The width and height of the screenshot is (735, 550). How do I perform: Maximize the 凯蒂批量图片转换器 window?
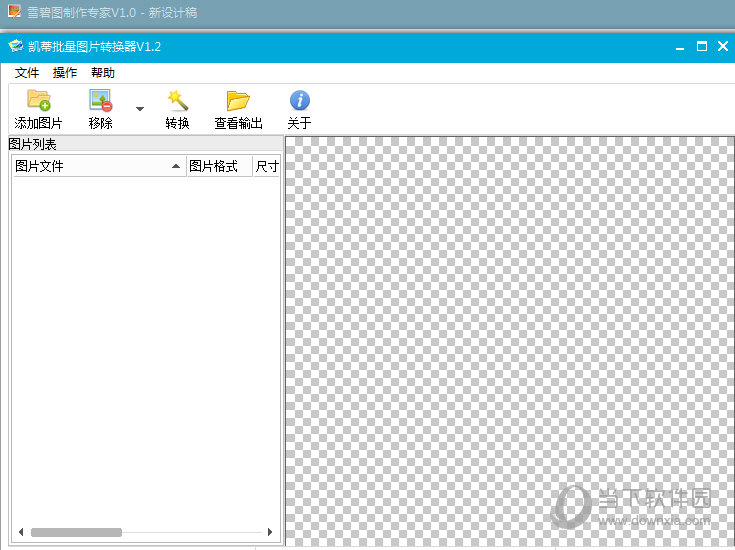(702, 46)
